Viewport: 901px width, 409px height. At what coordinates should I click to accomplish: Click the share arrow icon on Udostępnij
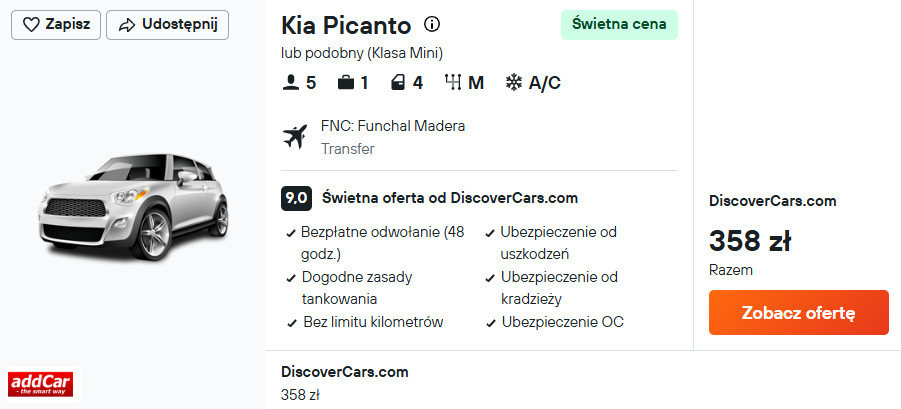[126, 25]
